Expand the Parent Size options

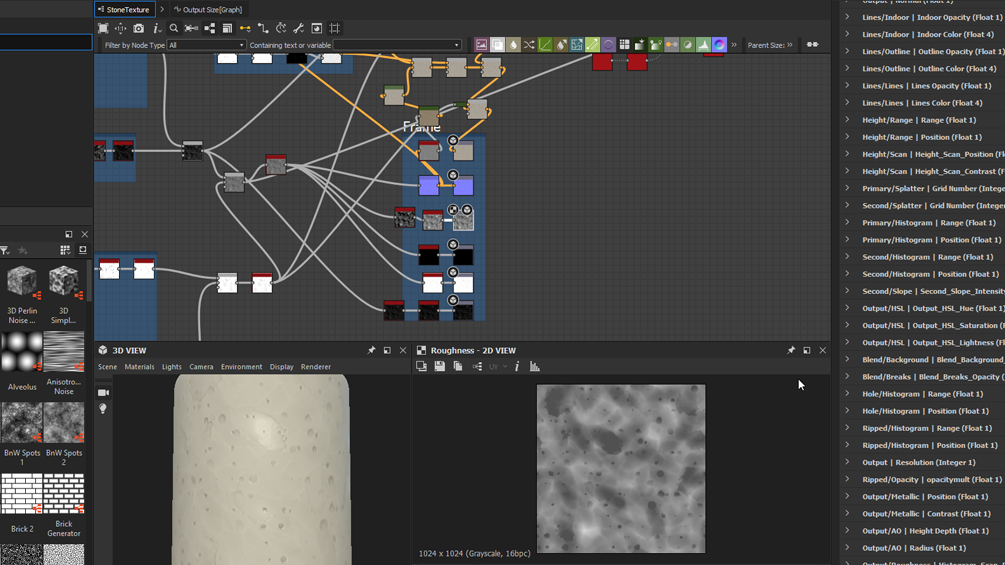[x=790, y=45]
